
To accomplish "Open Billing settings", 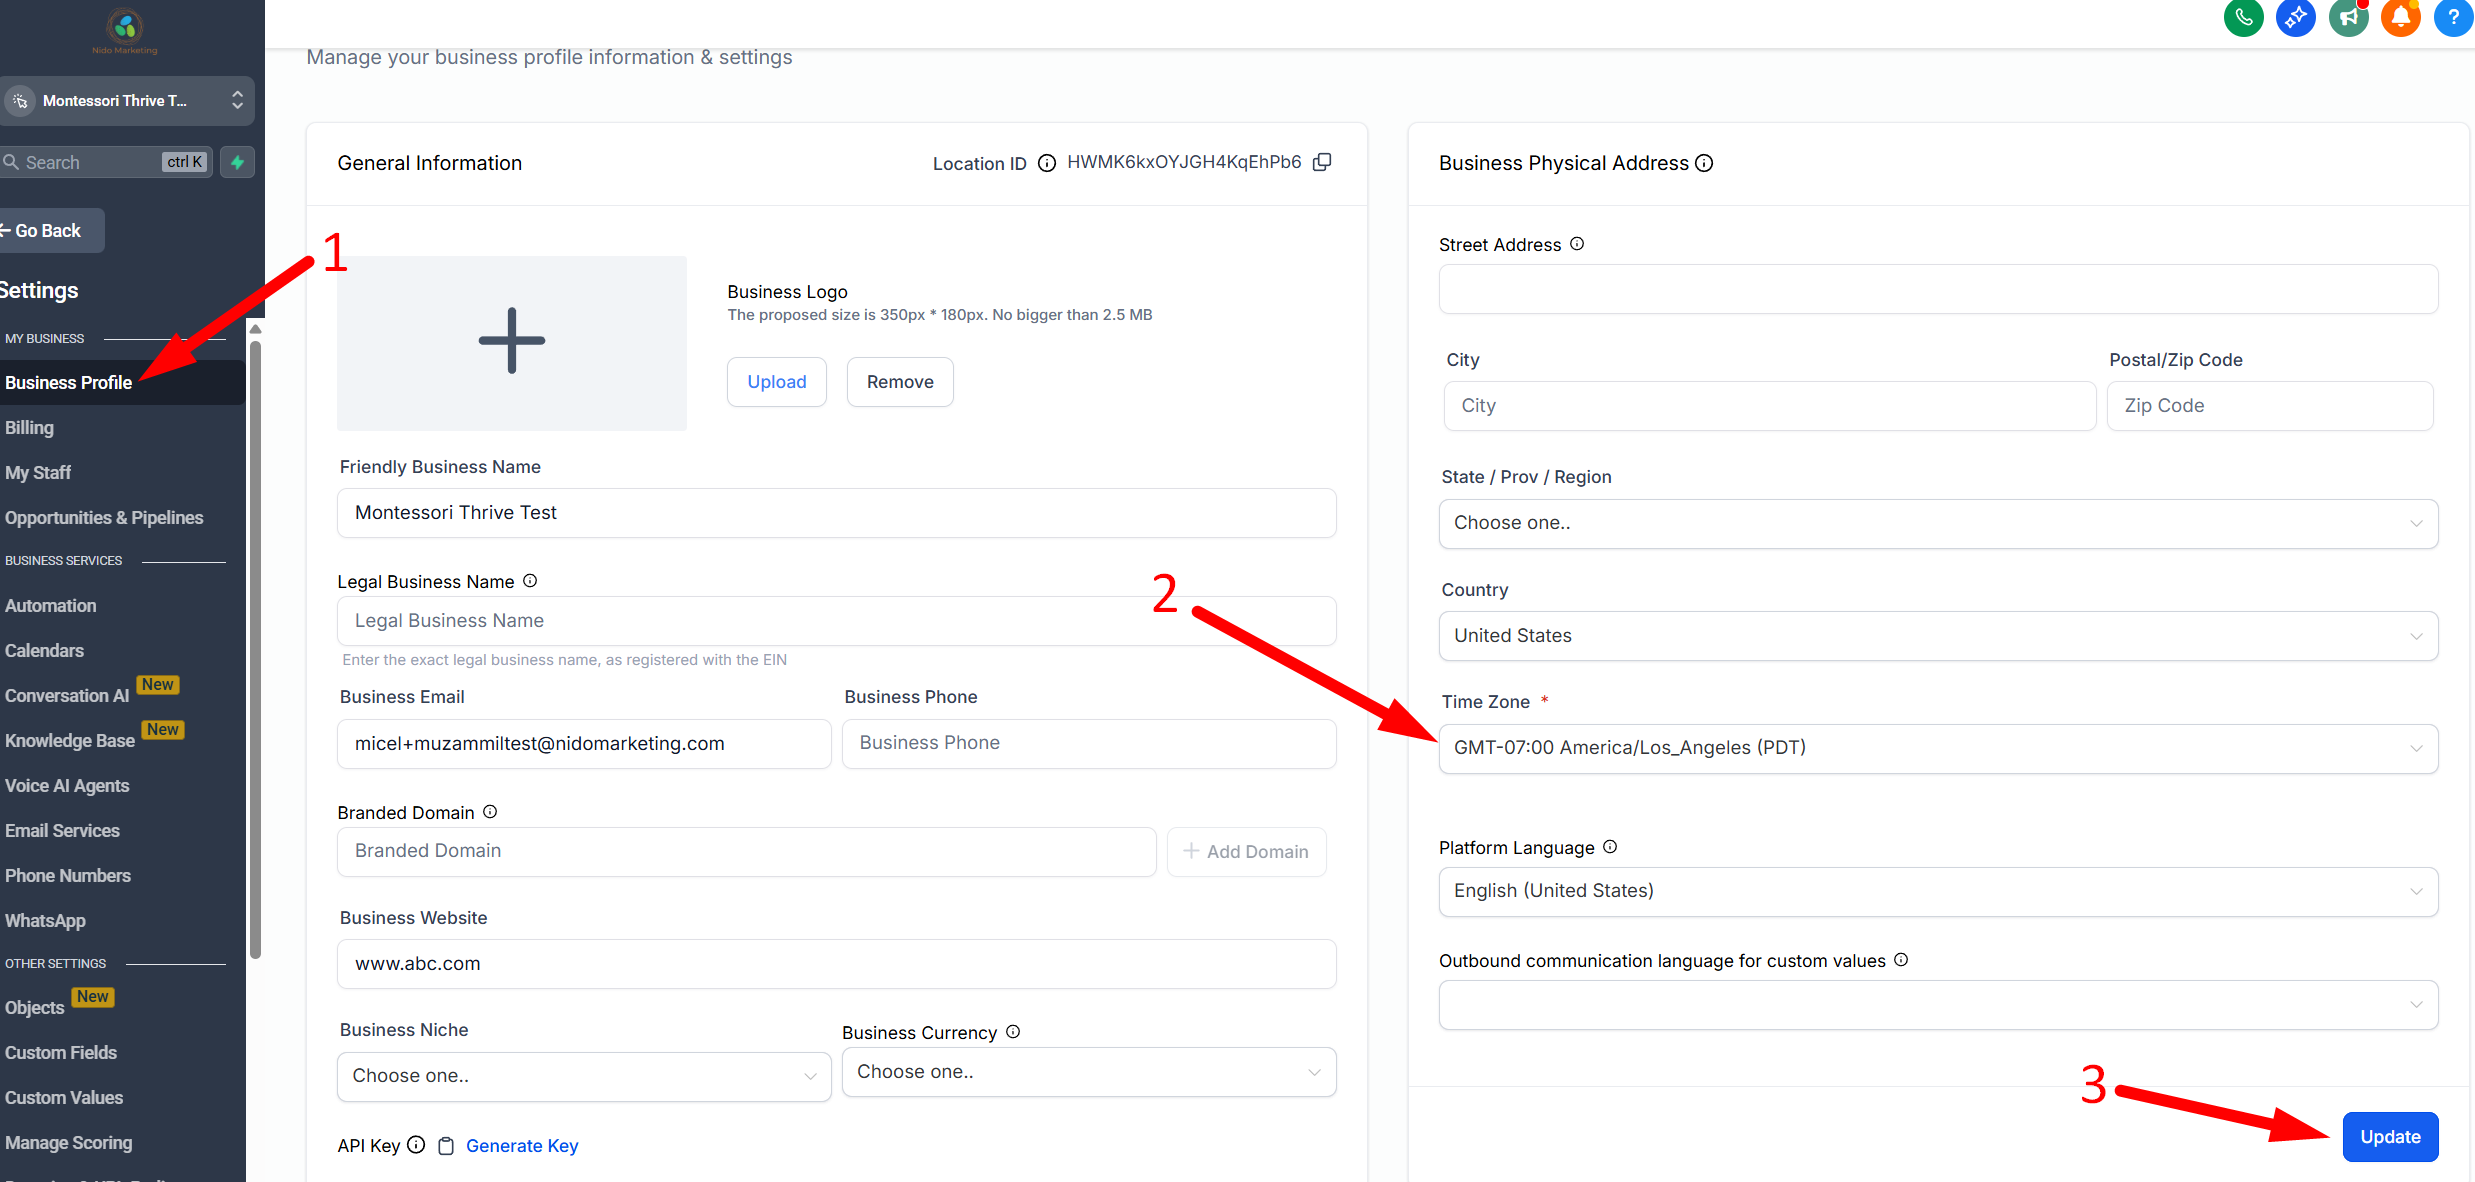I will tap(30, 427).
